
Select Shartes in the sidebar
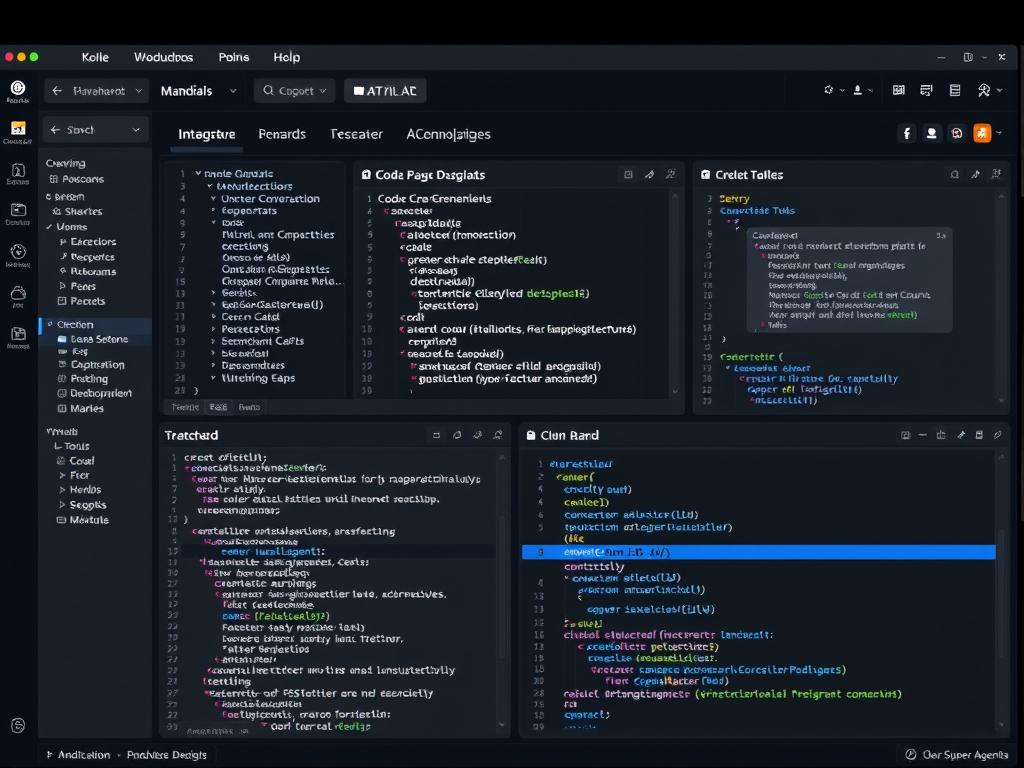(77, 212)
